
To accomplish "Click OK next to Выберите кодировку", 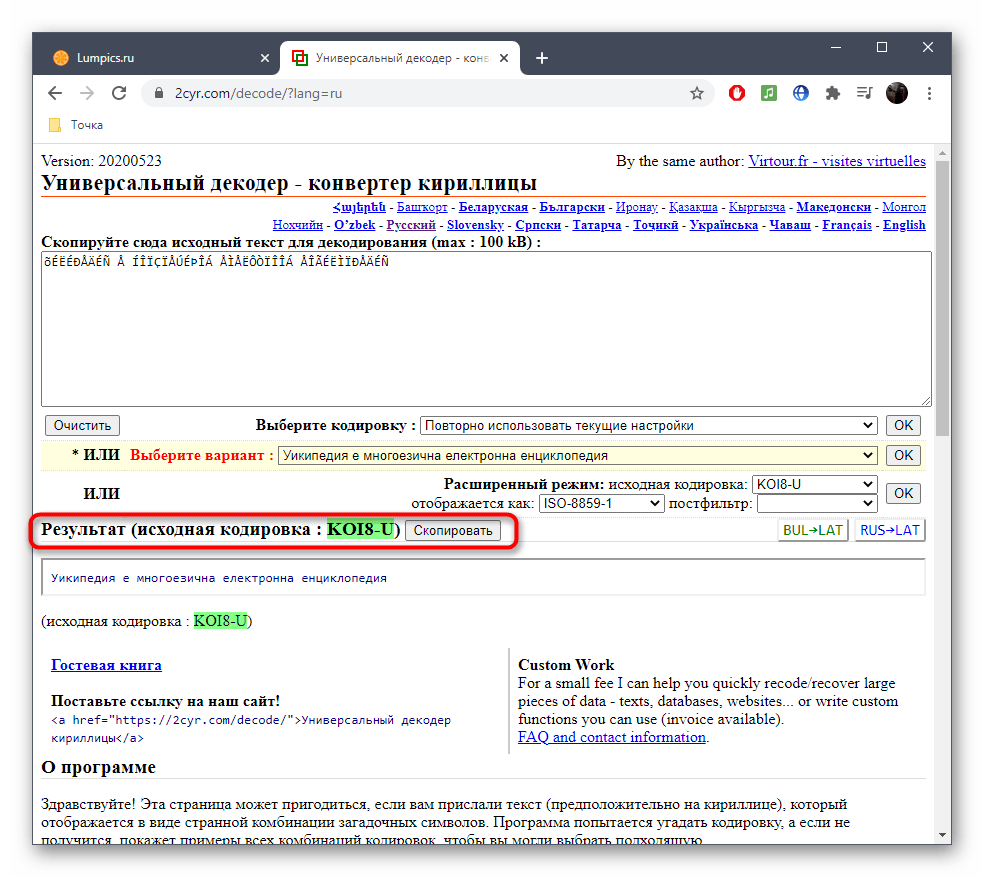I will click(x=903, y=426).
